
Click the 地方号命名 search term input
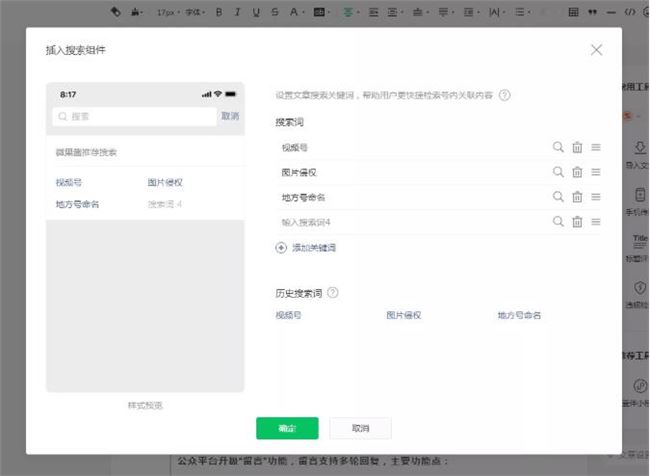pyautogui.click(x=412, y=197)
